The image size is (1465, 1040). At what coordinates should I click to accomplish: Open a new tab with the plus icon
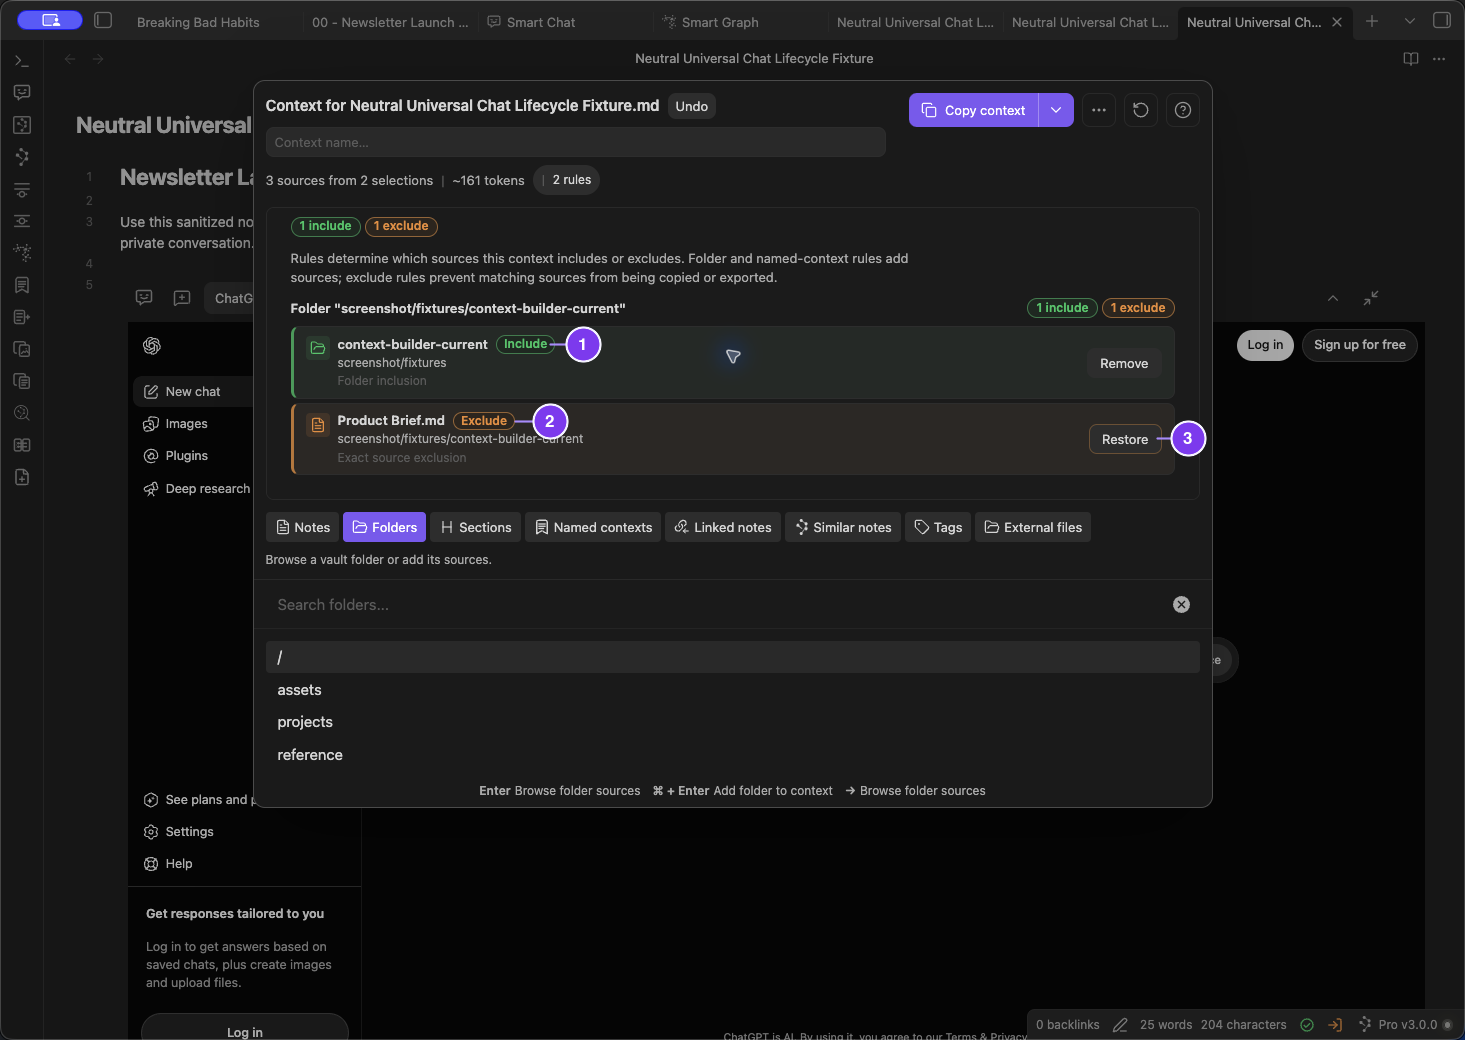pyautogui.click(x=1372, y=21)
